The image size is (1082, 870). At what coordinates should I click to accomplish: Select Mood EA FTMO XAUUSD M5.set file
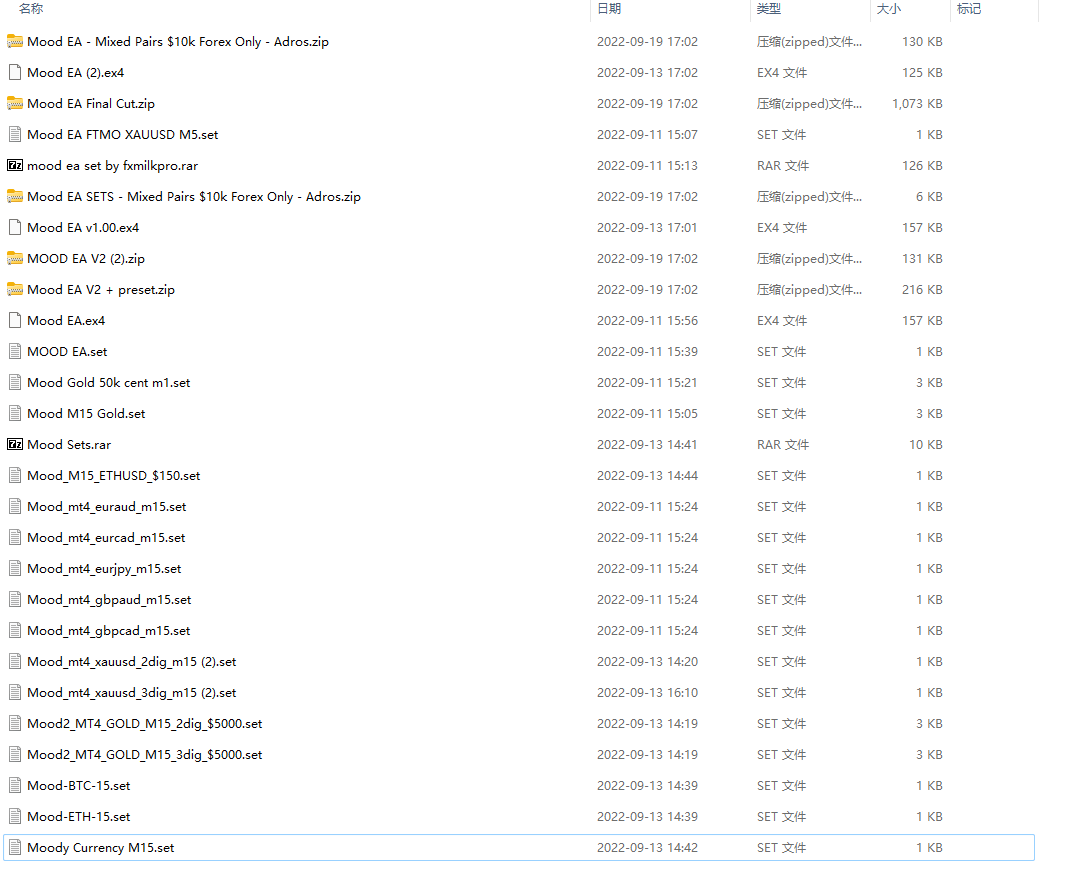122,135
